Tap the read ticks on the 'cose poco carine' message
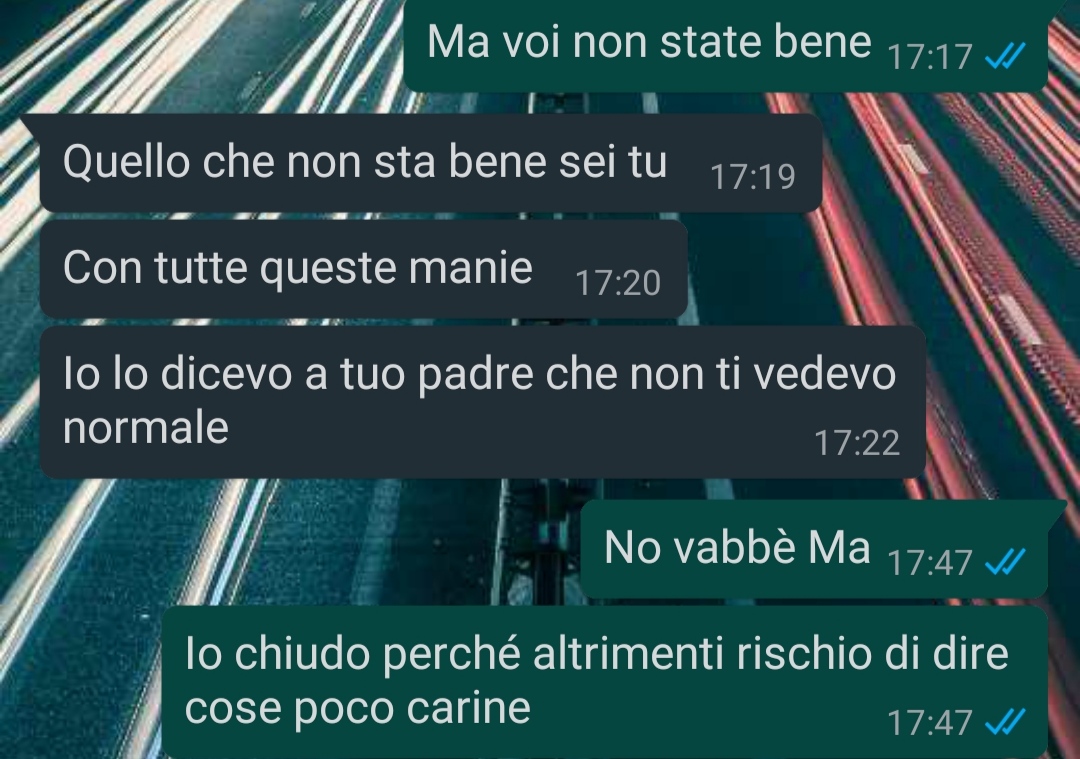Image resolution: width=1080 pixels, height=759 pixels. point(1005,722)
